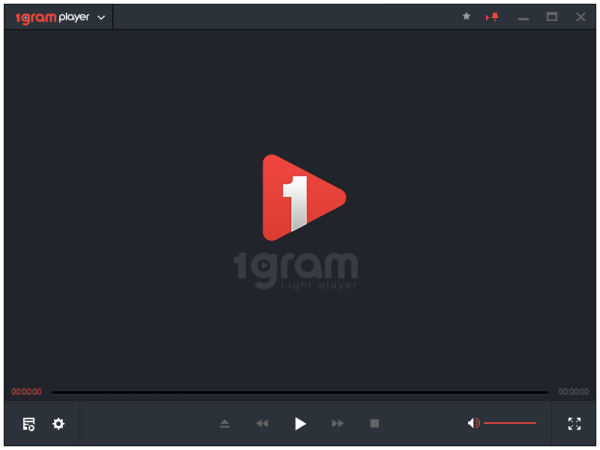Open the playlist panel icon

(x=29, y=424)
